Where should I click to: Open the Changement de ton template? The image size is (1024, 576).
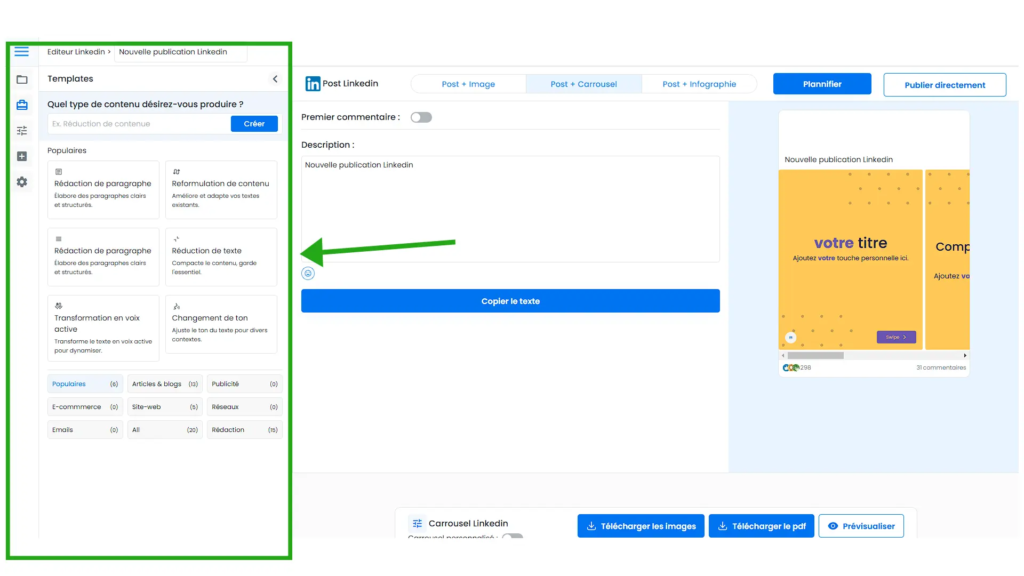[x=221, y=325]
